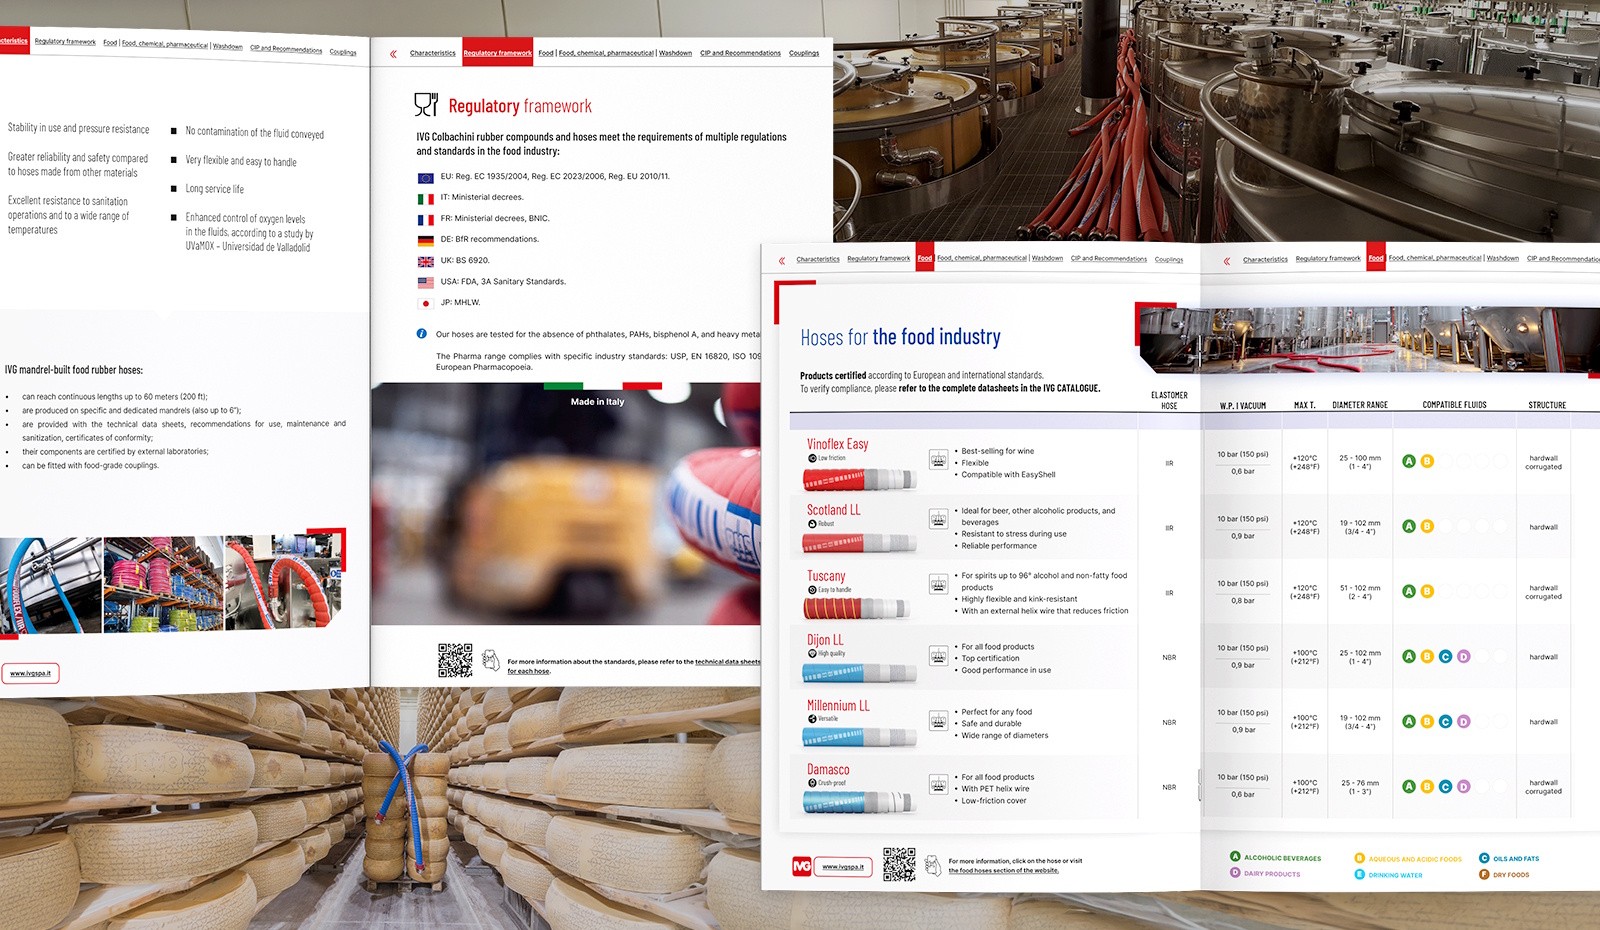Click the datasheet icon in Vinoflex Easy row

coord(938,460)
